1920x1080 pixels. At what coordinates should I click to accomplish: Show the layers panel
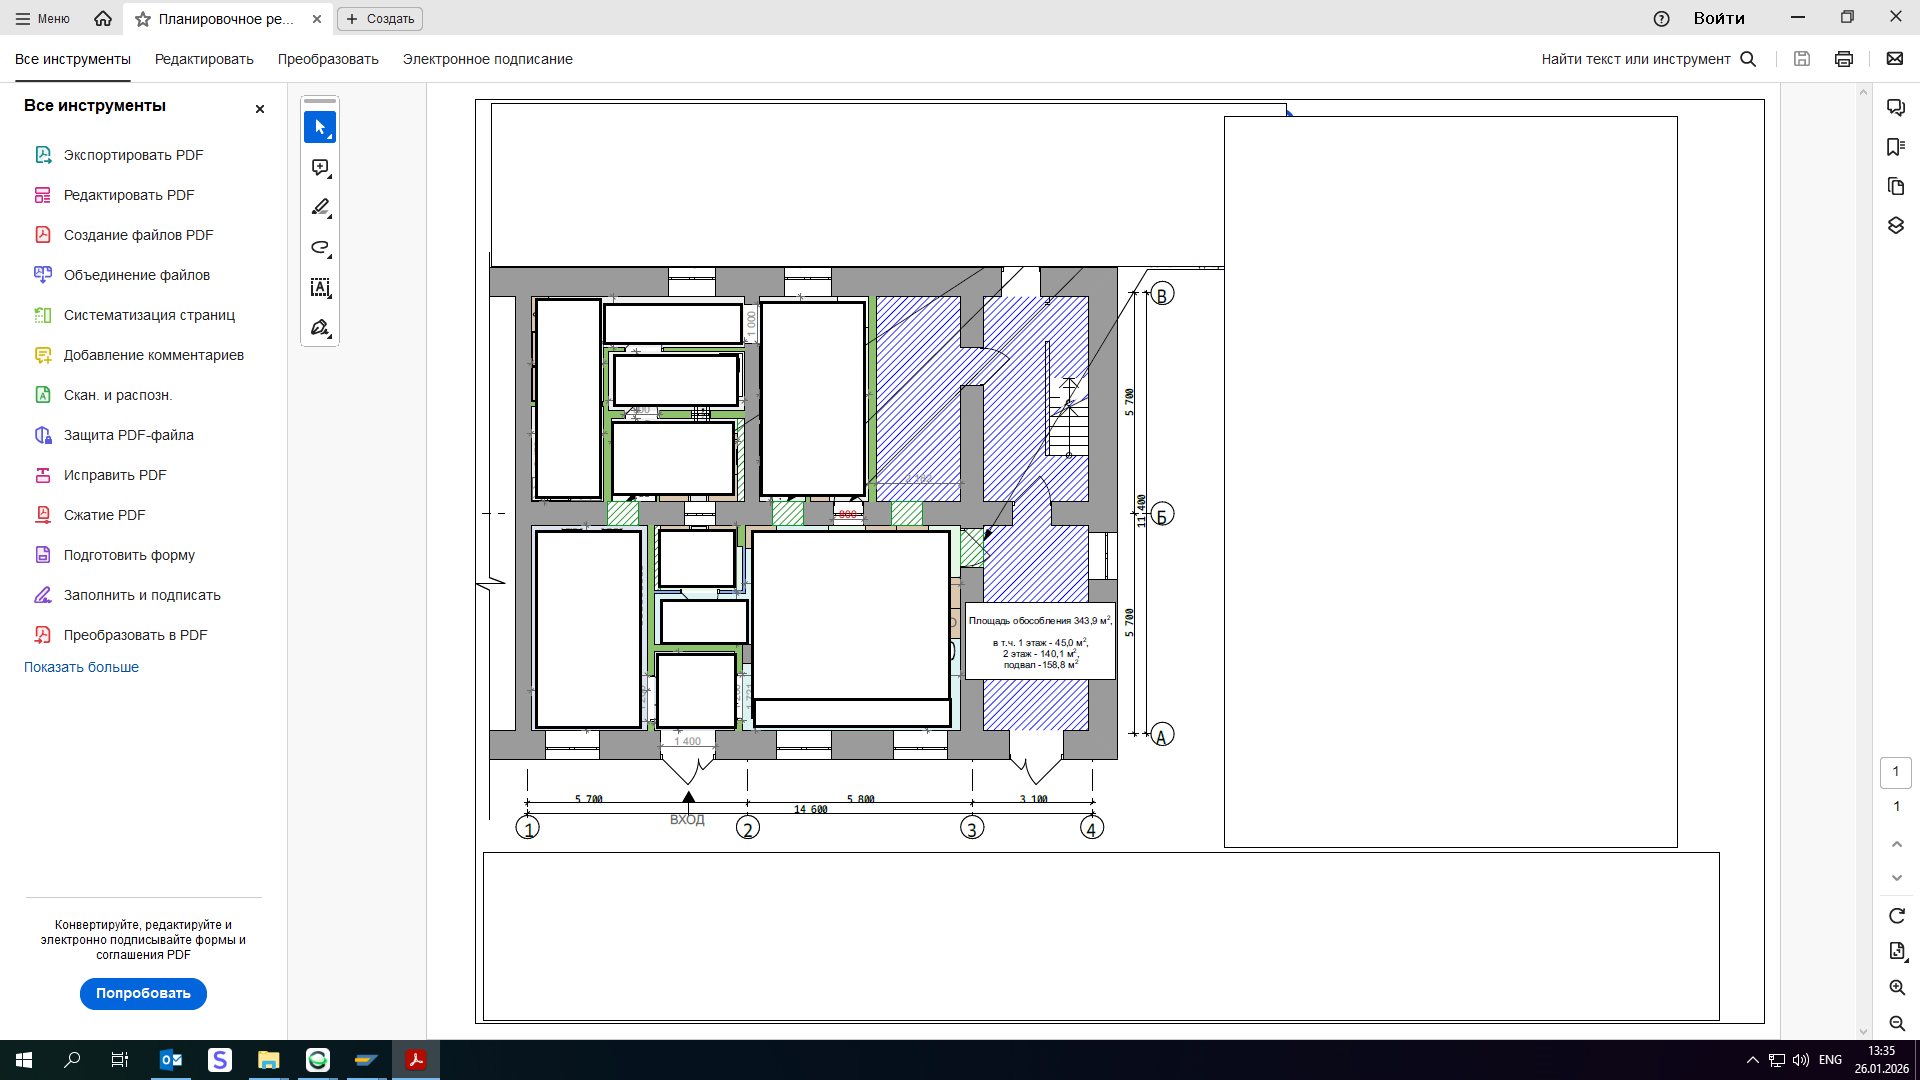(x=1896, y=226)
